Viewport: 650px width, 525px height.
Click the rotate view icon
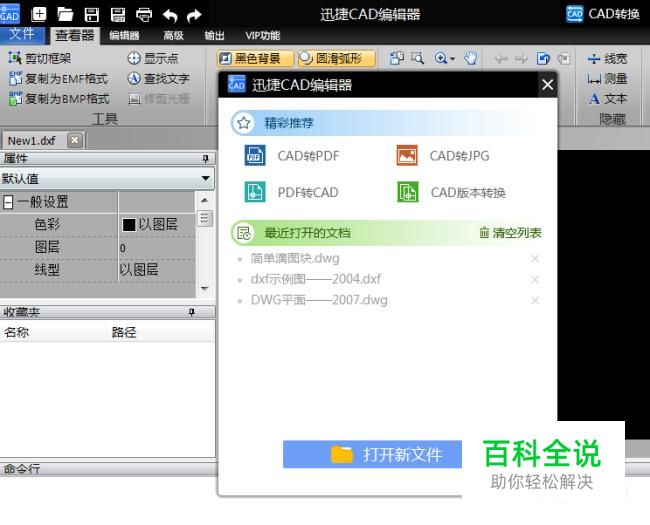543,58
